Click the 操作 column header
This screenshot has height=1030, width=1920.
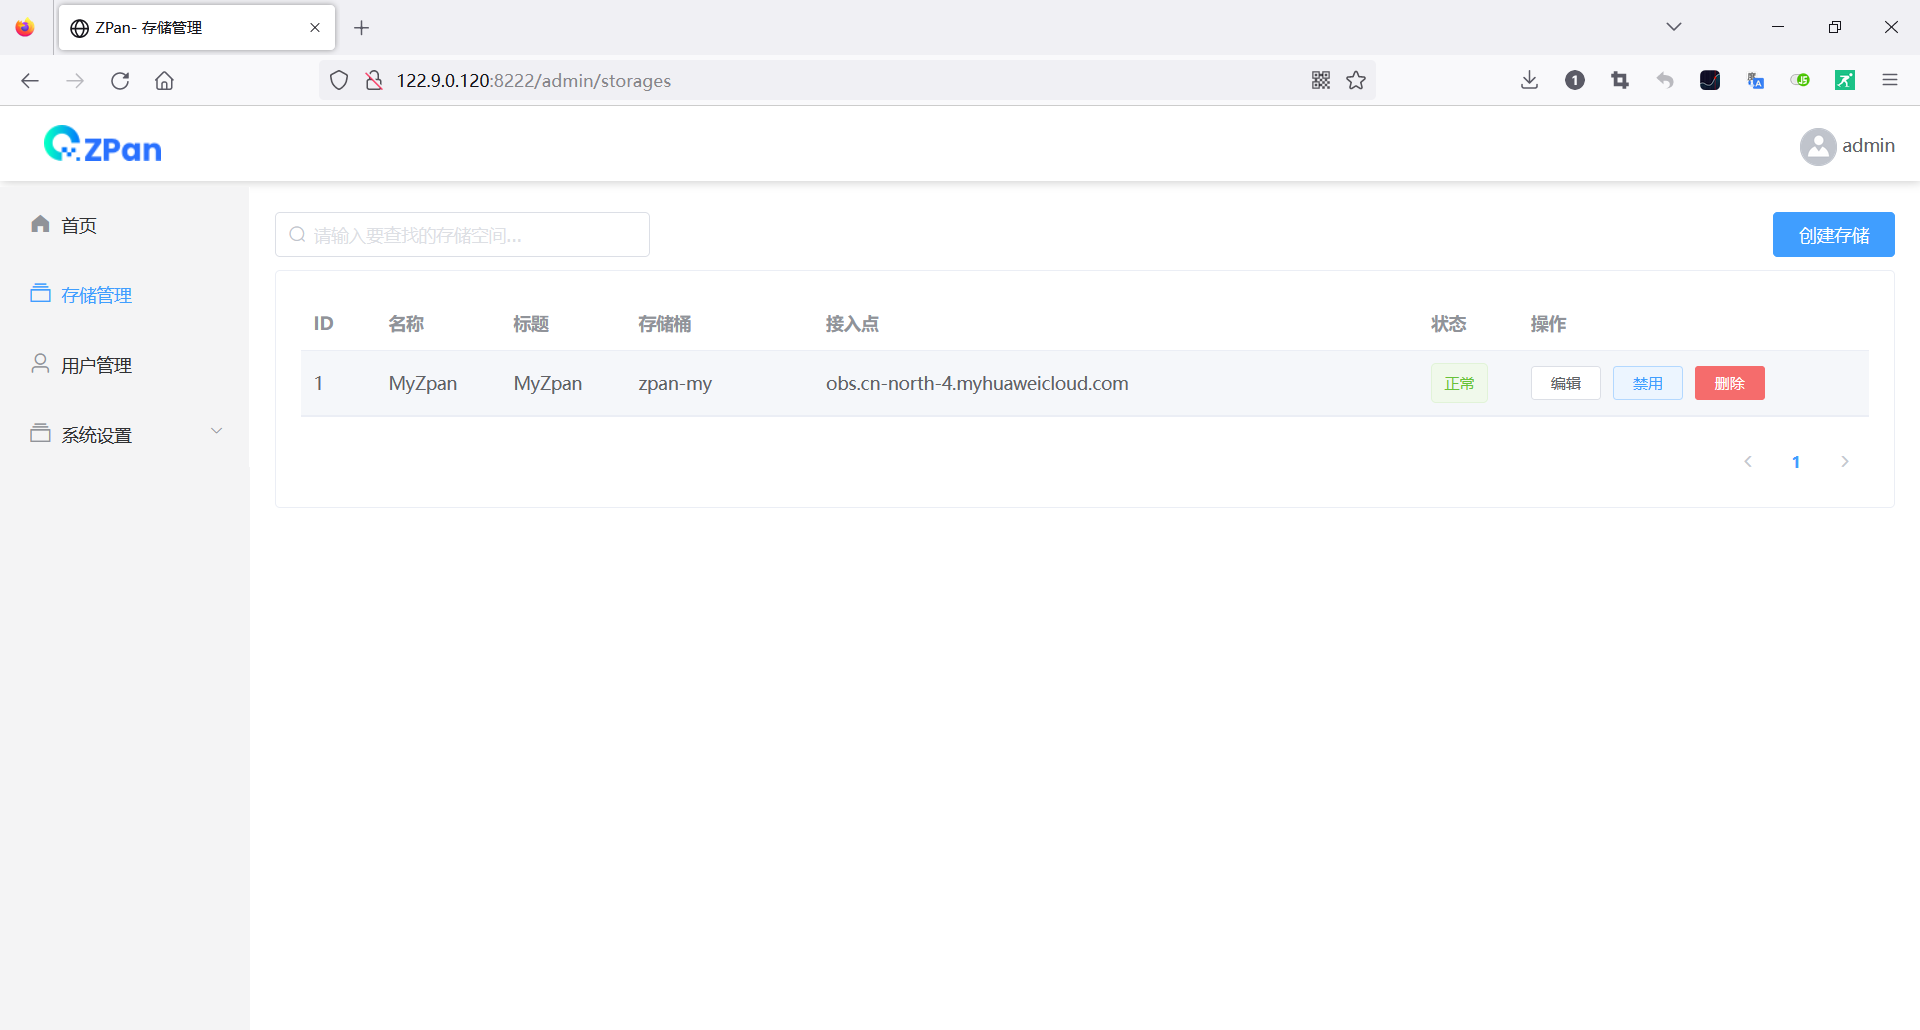coord(1549,323)
